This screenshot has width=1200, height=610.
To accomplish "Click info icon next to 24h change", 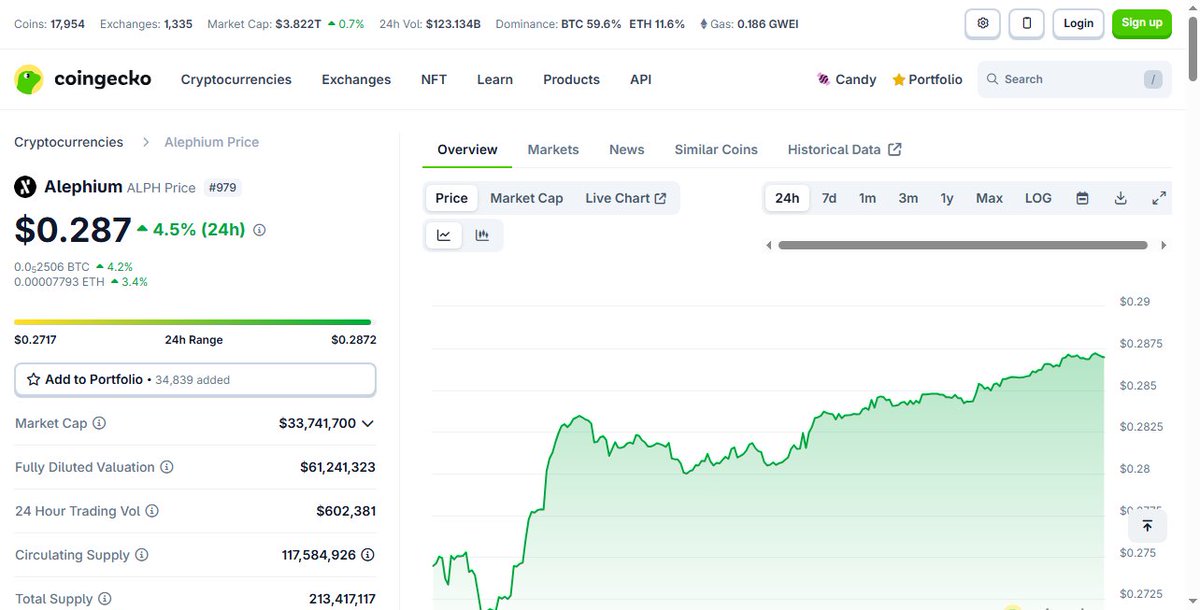I will click(x=259, y=230).
